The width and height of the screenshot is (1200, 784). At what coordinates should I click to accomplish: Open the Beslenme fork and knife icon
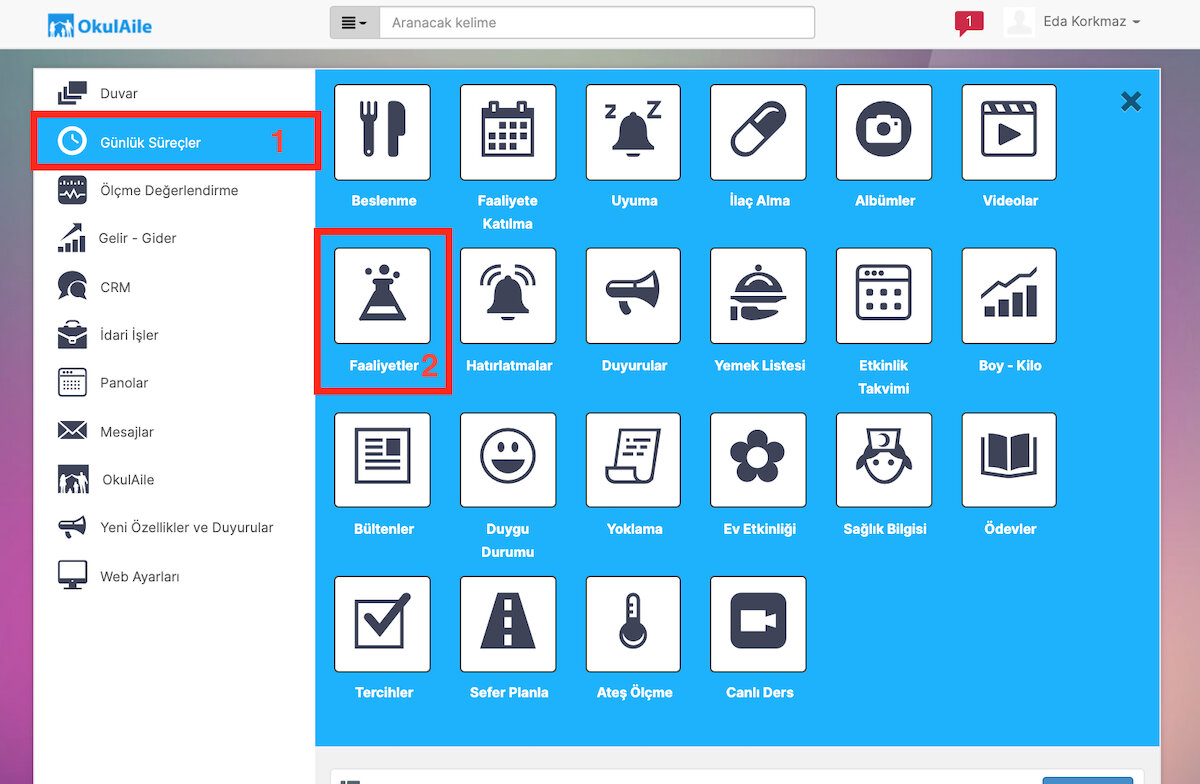pyautogui.click(x=383, y=133)
